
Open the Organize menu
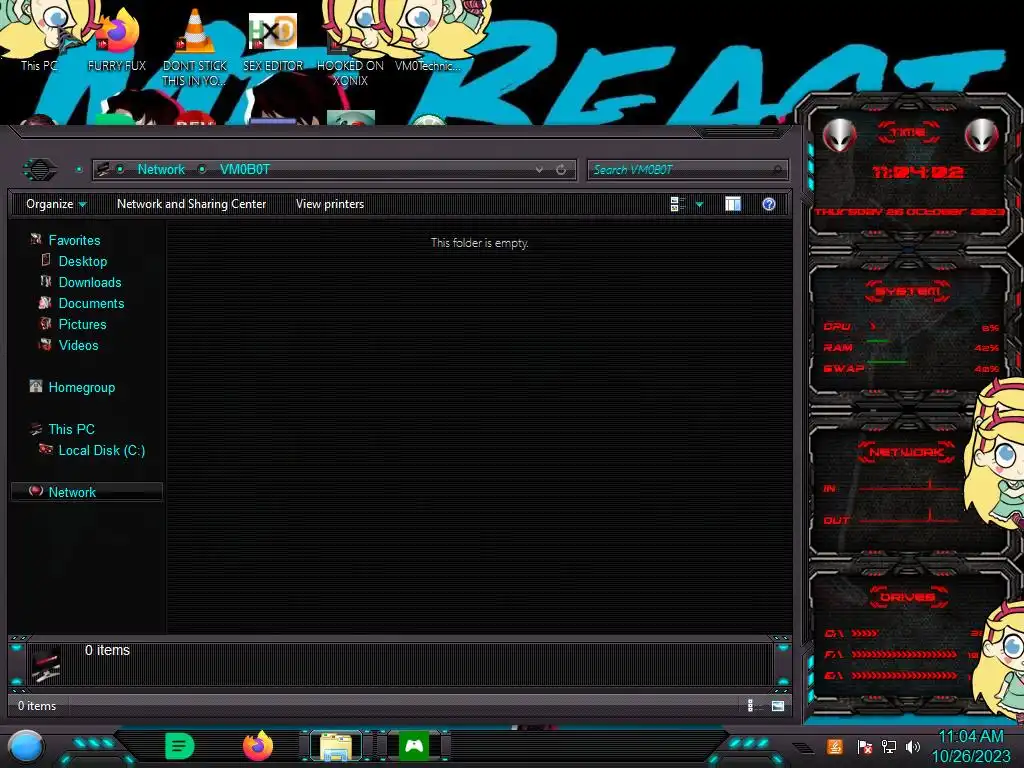56,204
